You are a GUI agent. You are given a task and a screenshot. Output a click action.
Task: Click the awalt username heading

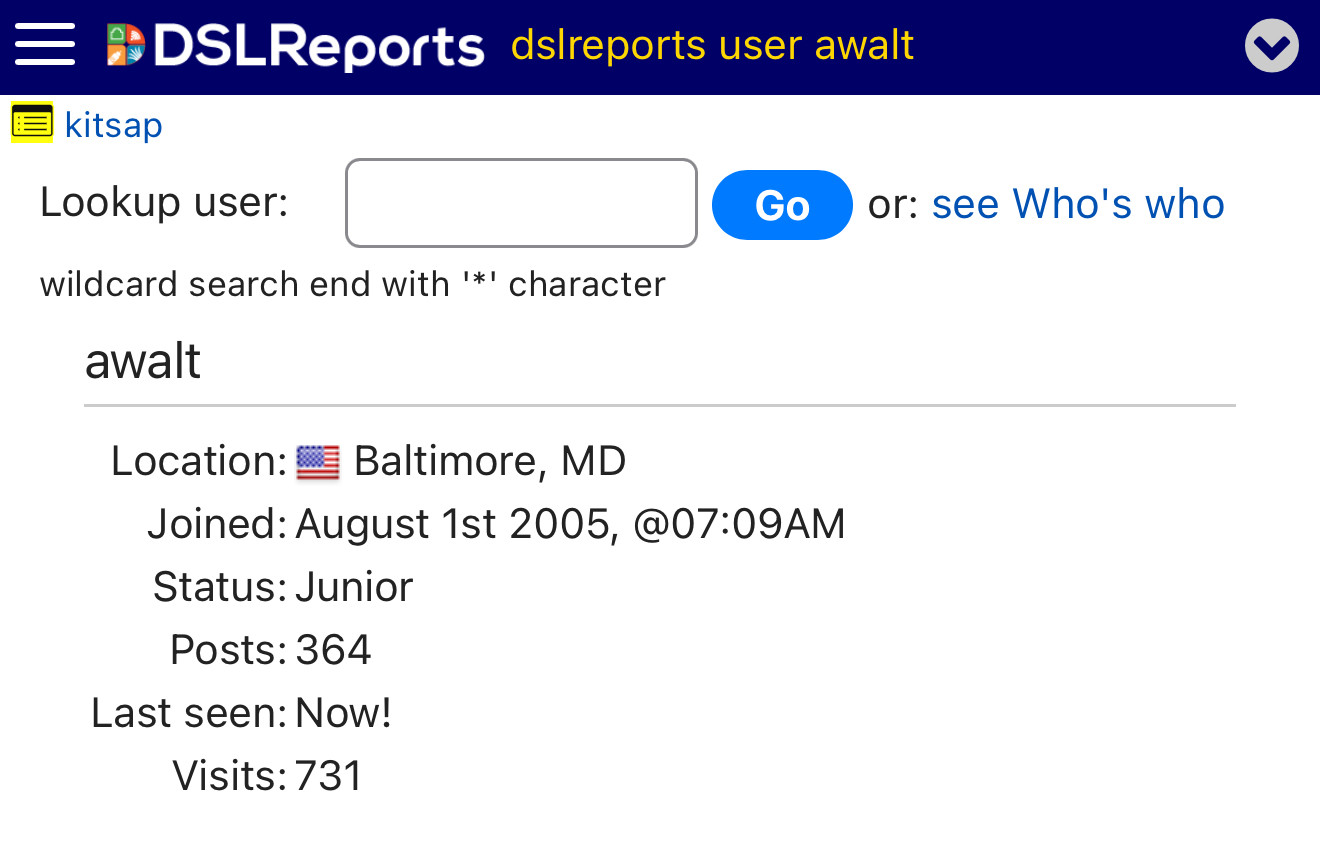click(x=143, y=361)
